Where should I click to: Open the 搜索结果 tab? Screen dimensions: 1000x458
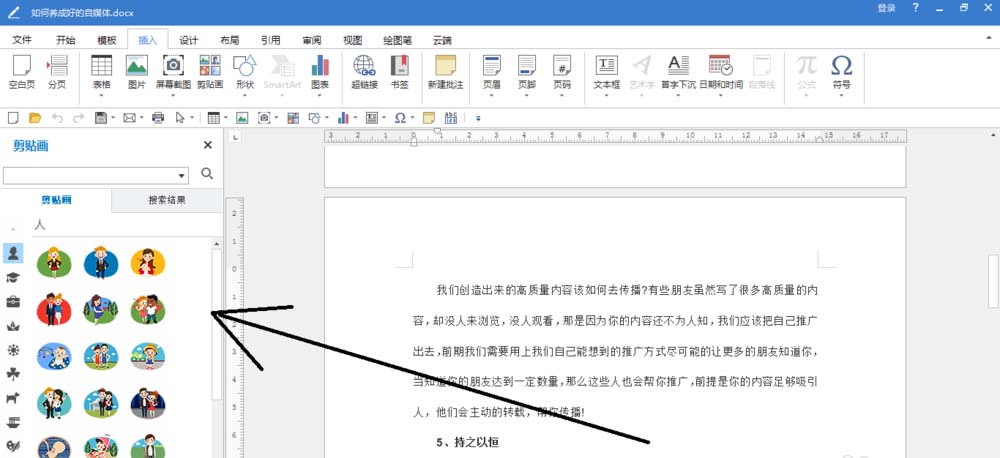pyautogui.click(x=167, y=200)
